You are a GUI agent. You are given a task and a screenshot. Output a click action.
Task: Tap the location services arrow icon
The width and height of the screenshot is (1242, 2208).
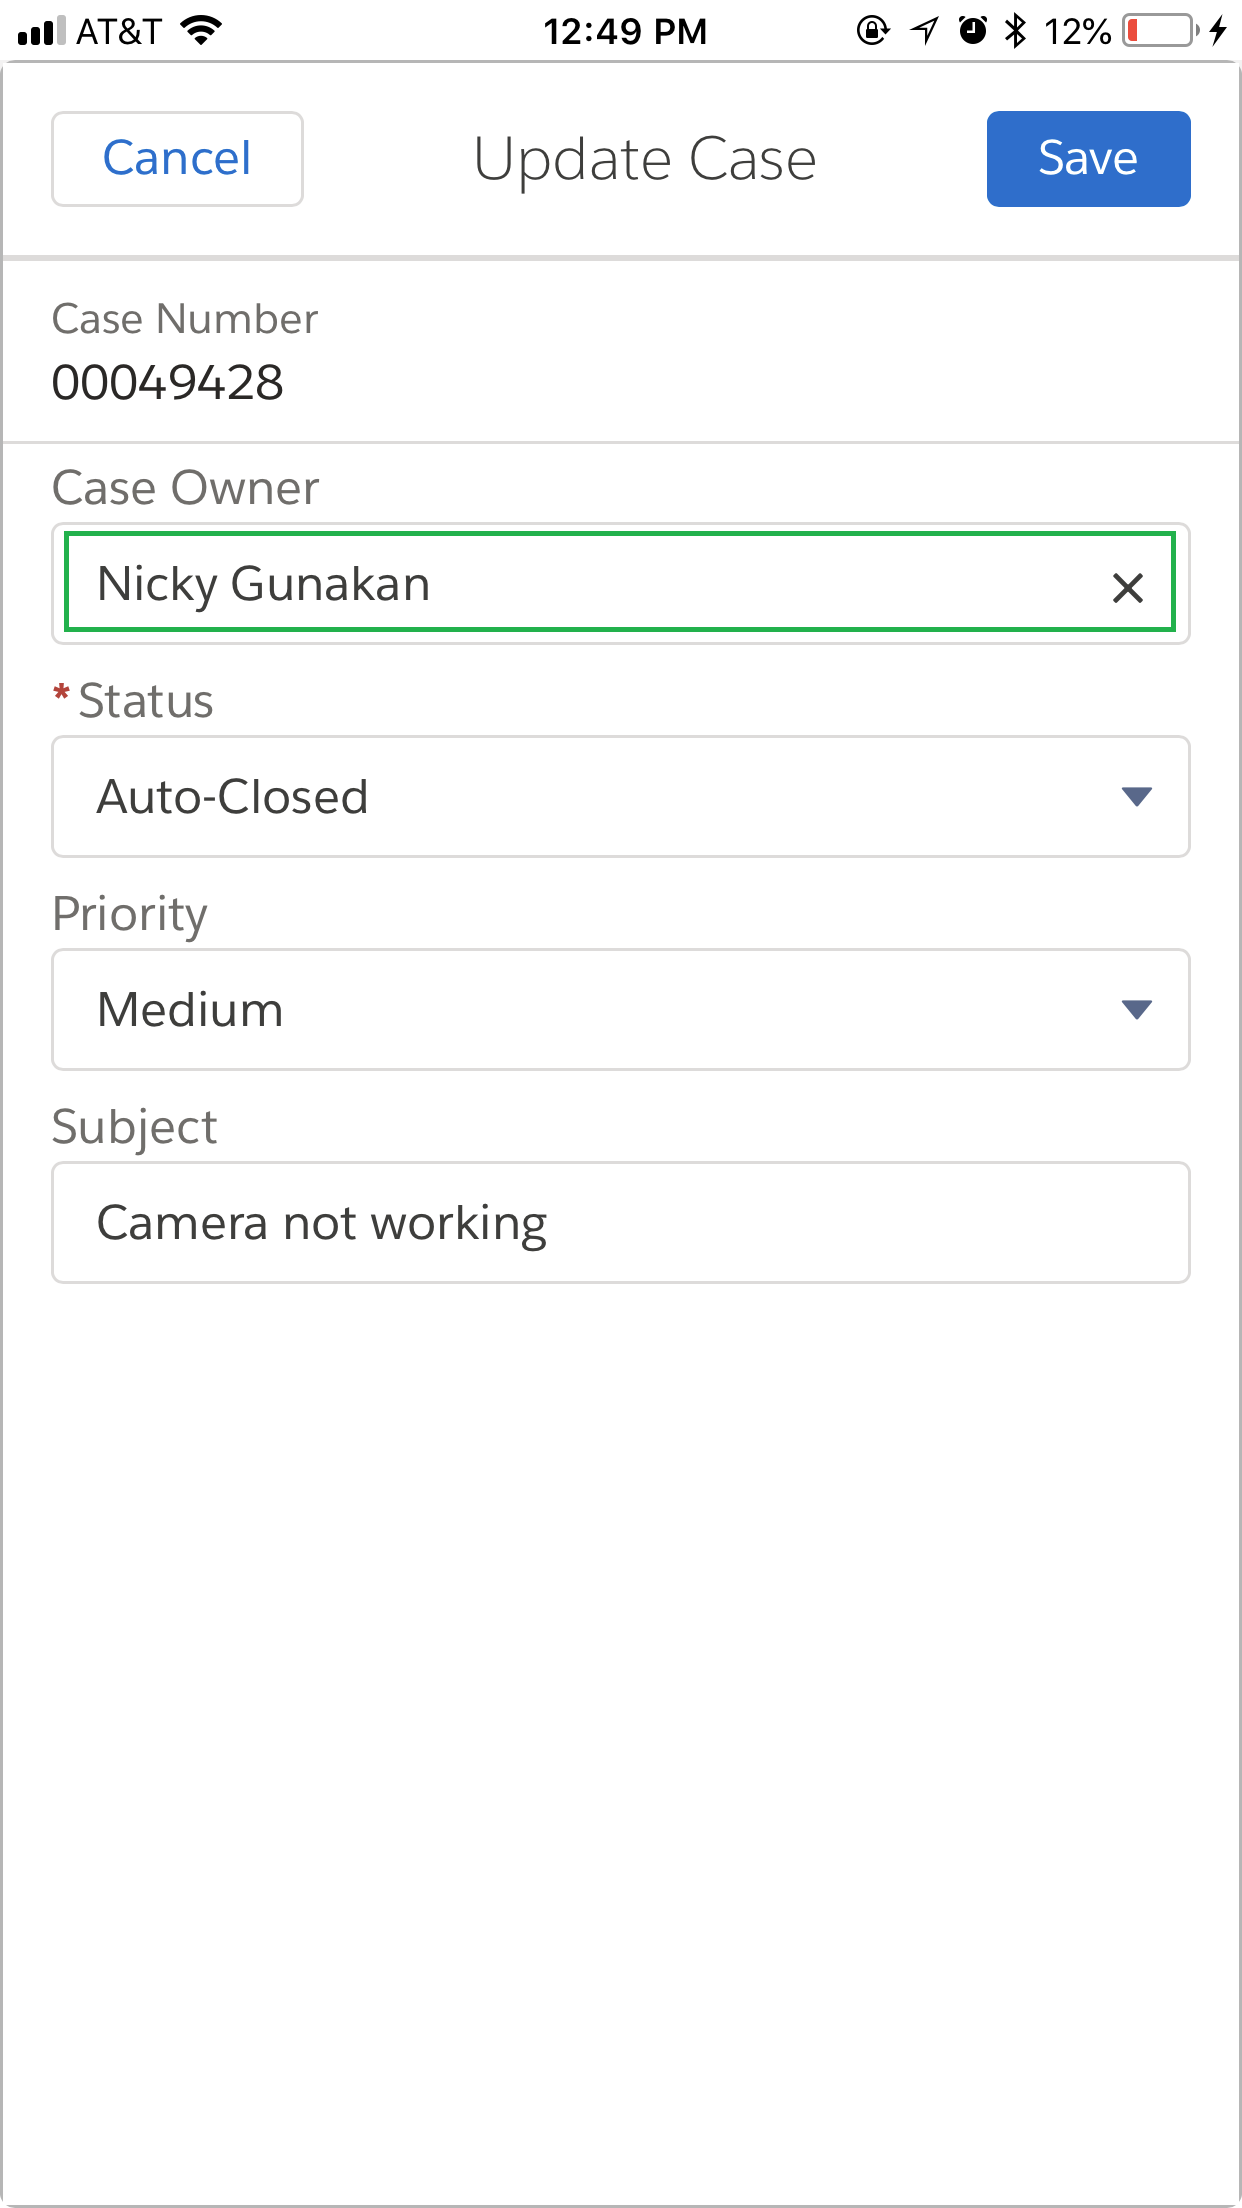[x=925, y=31]
